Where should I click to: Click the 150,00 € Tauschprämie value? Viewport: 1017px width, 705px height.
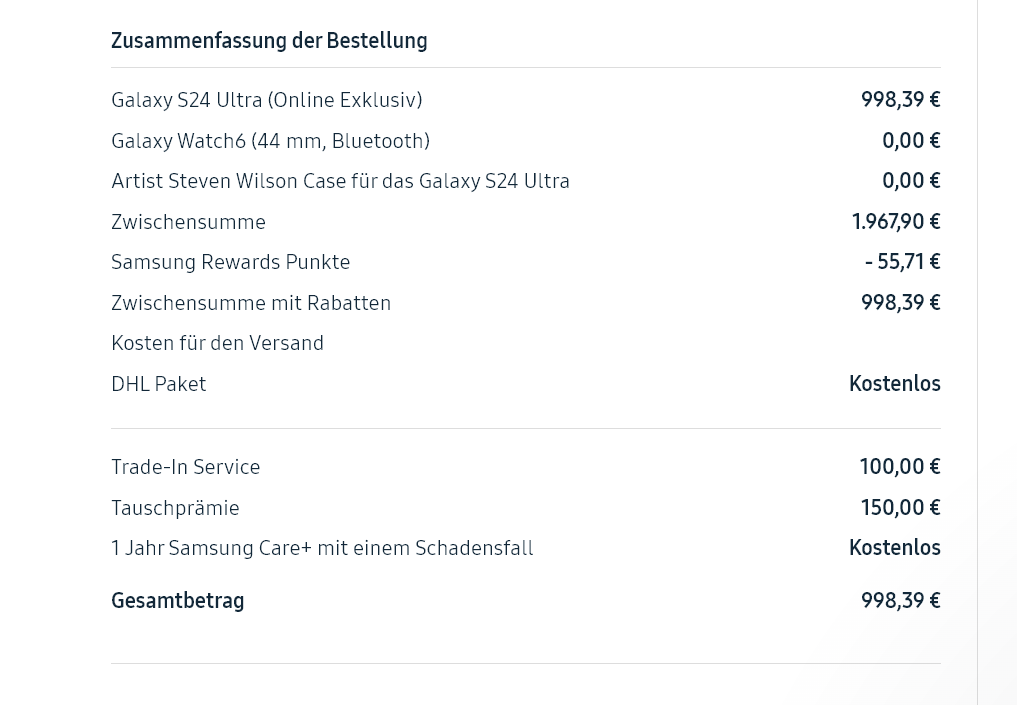[900, 508]
